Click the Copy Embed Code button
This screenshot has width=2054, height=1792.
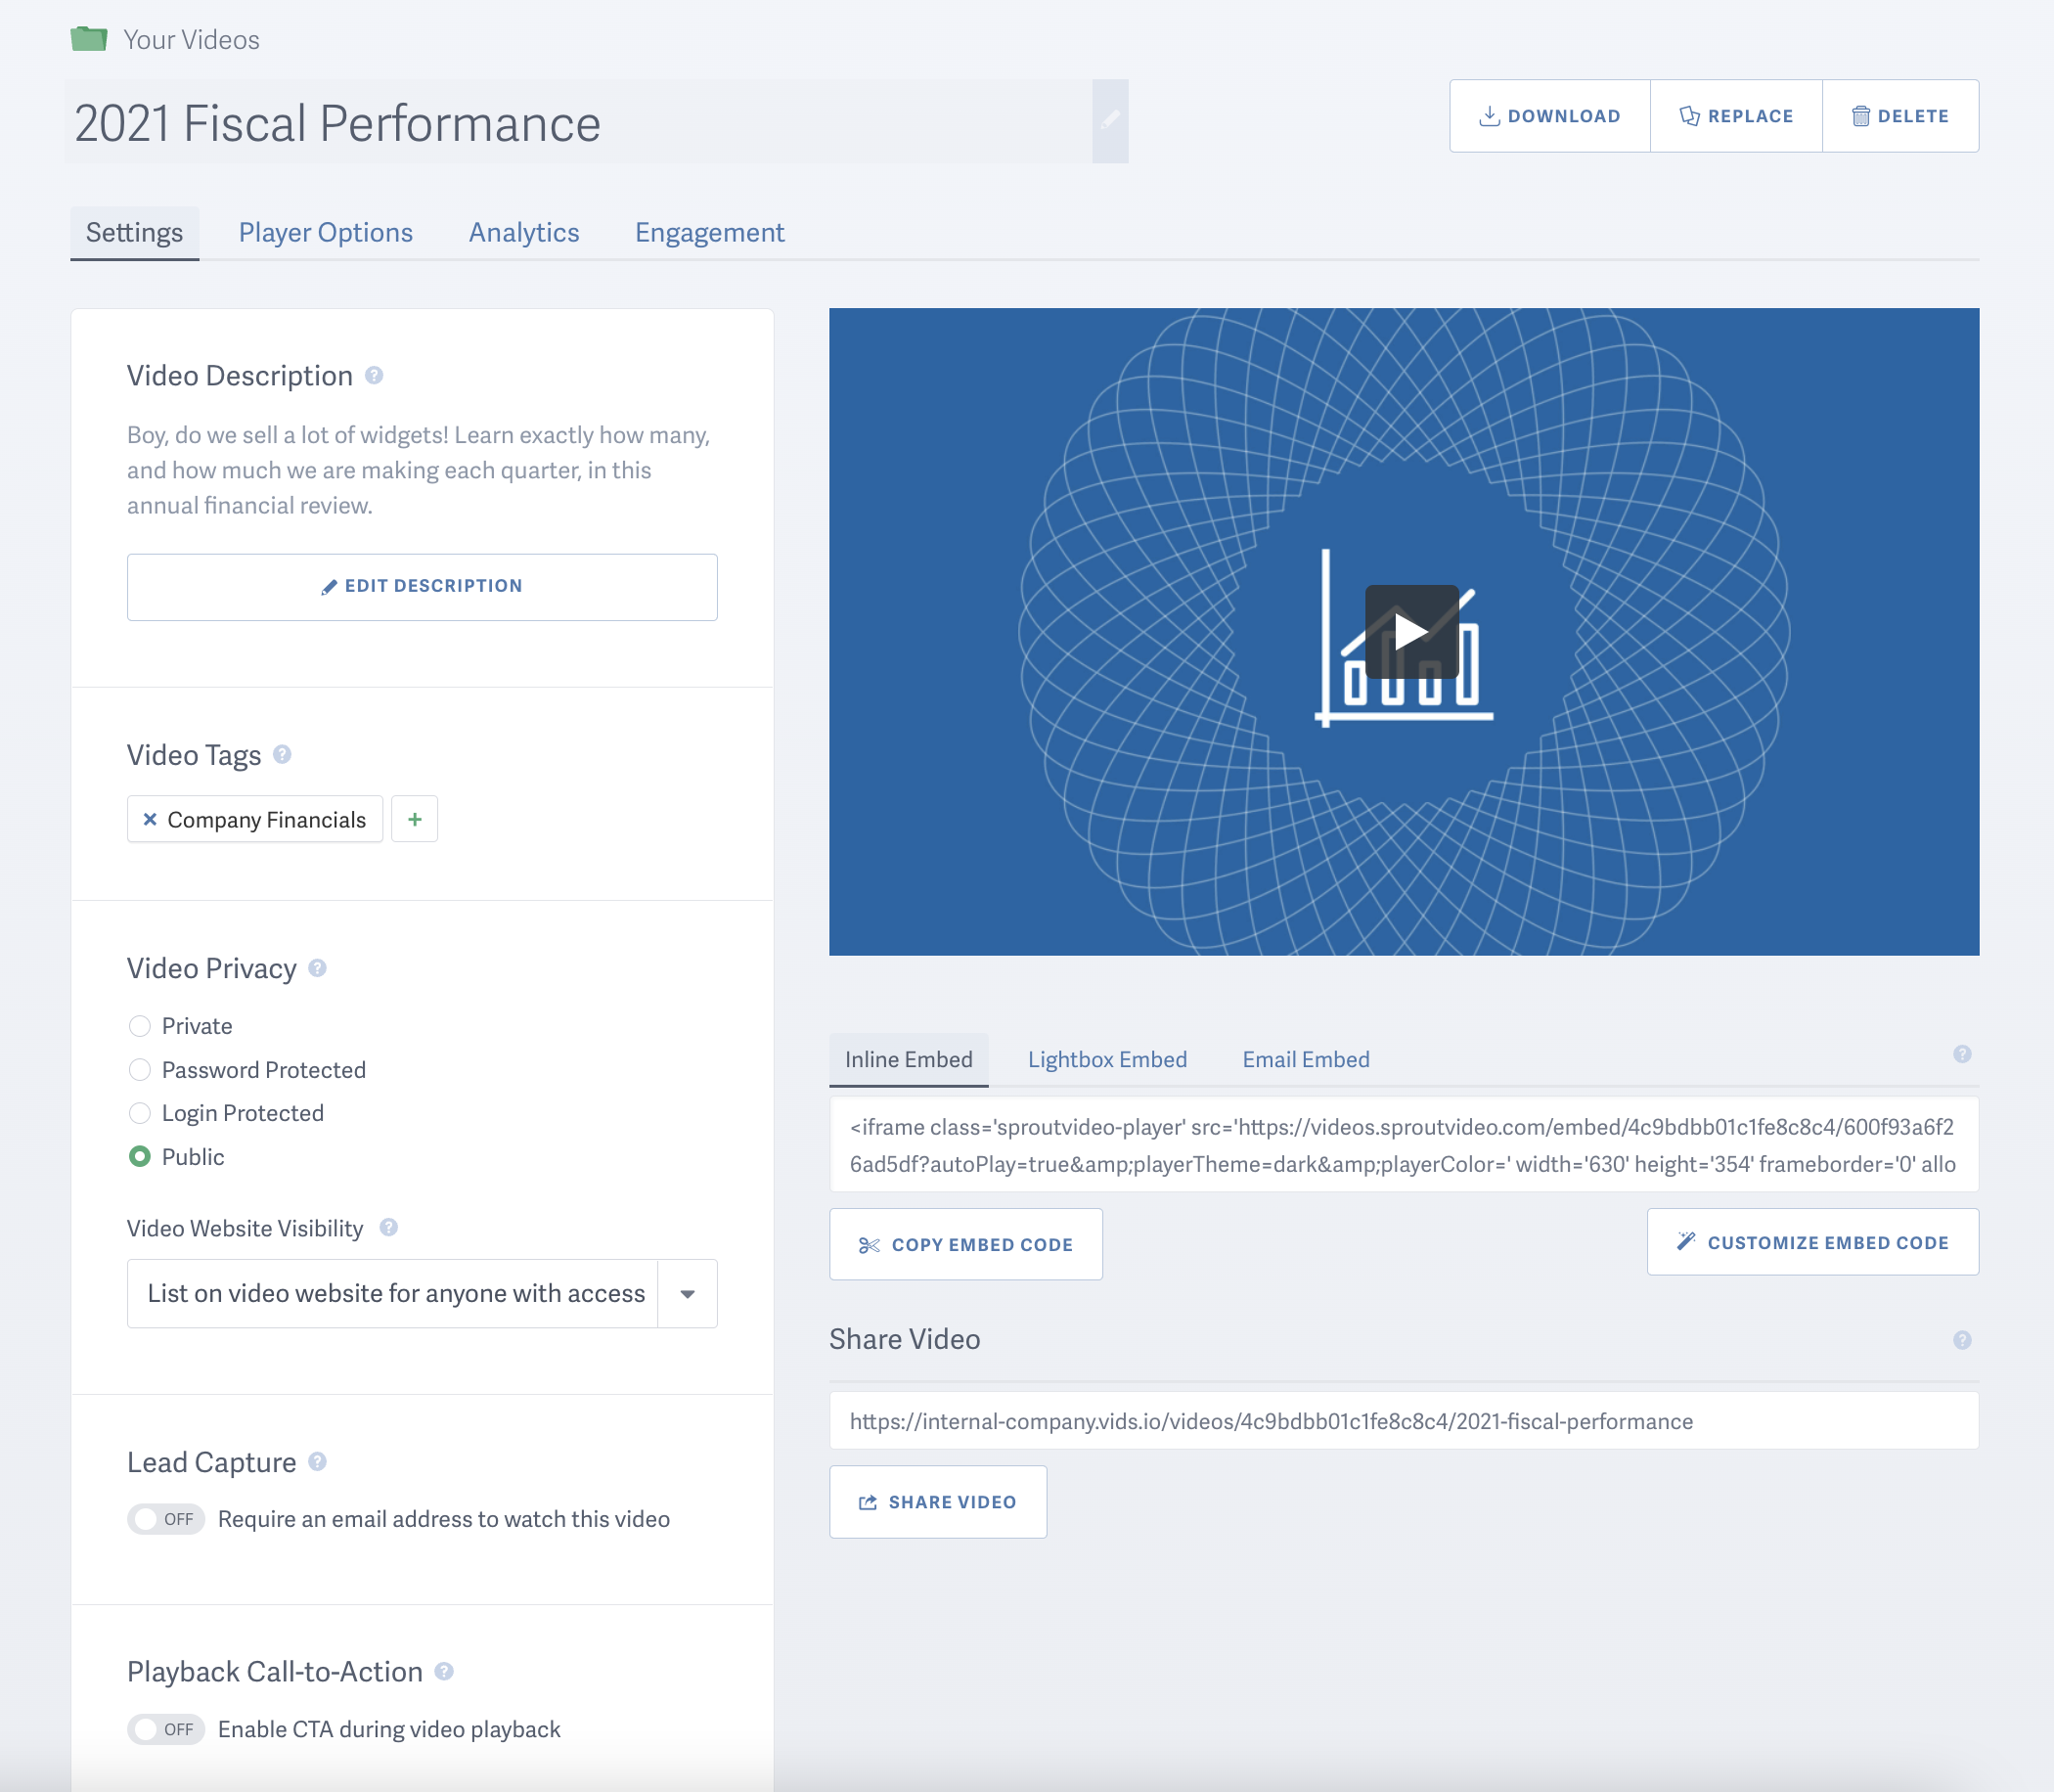(x=965, y=1244)
